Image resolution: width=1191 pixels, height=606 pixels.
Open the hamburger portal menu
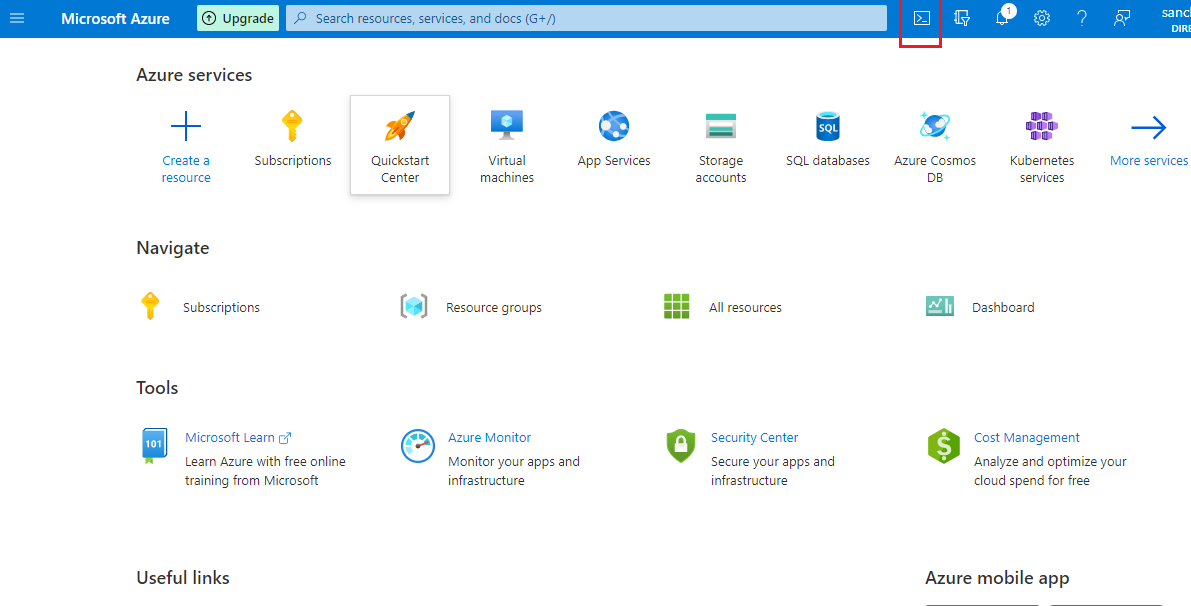click(17, 18)
